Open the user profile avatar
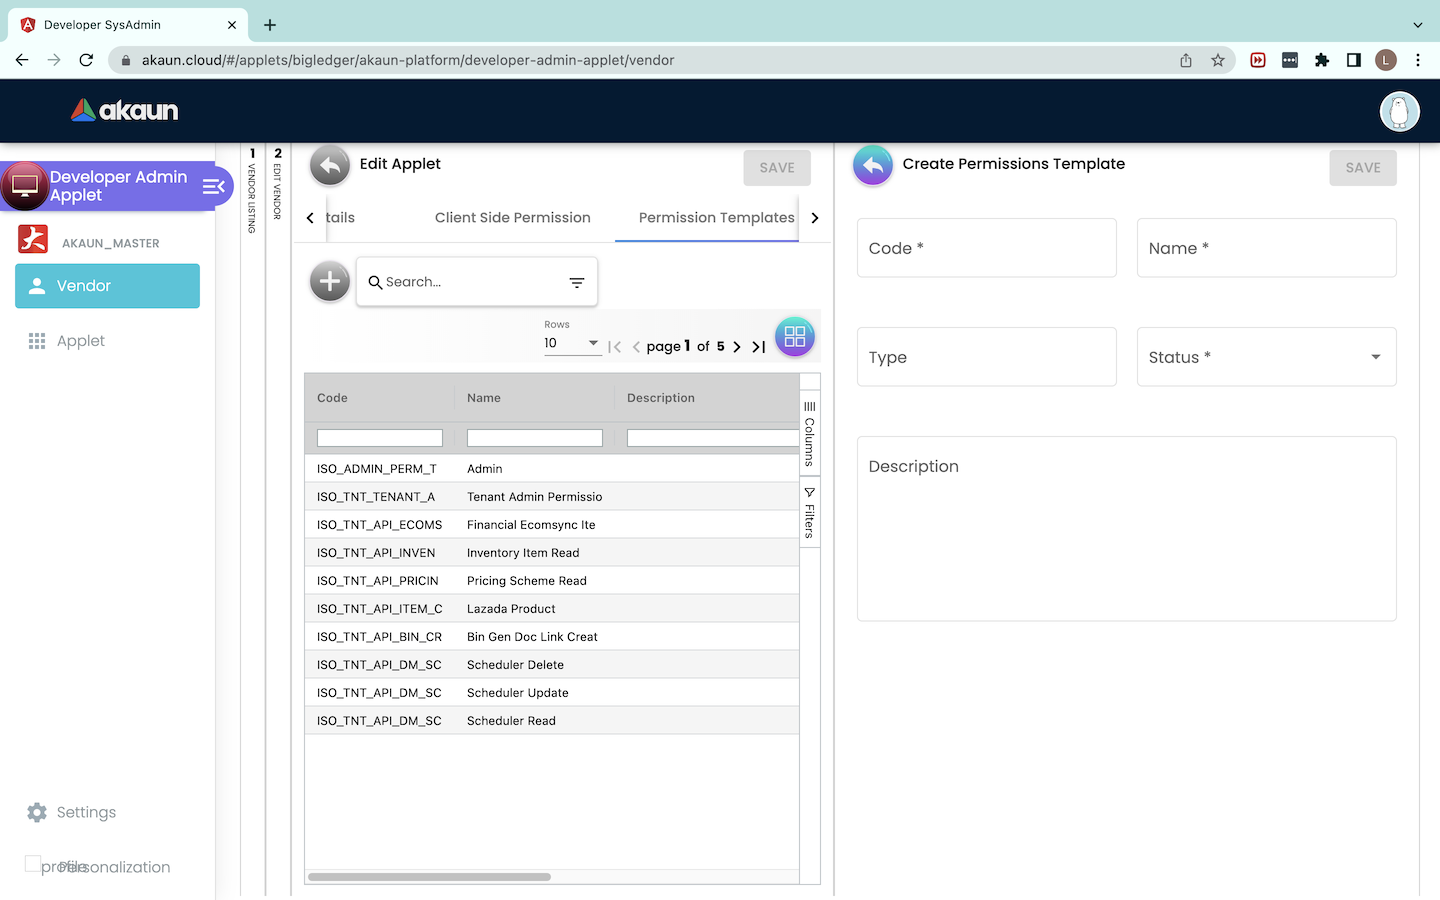 tap(1399, 111)
